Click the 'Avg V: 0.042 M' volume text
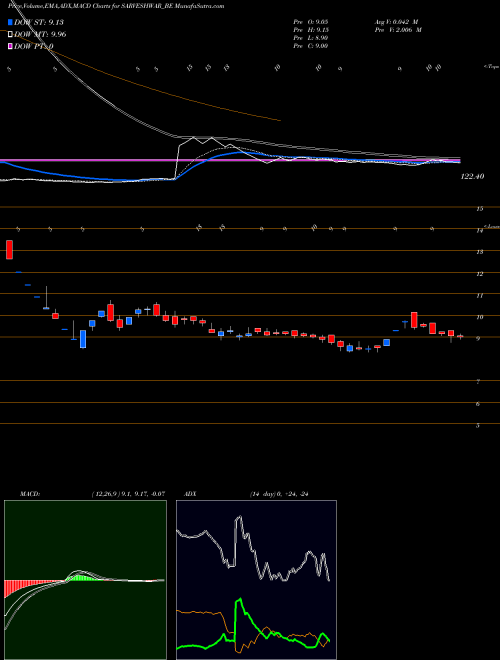This screenshot has width=500, height=660. [x=396, y=21]
